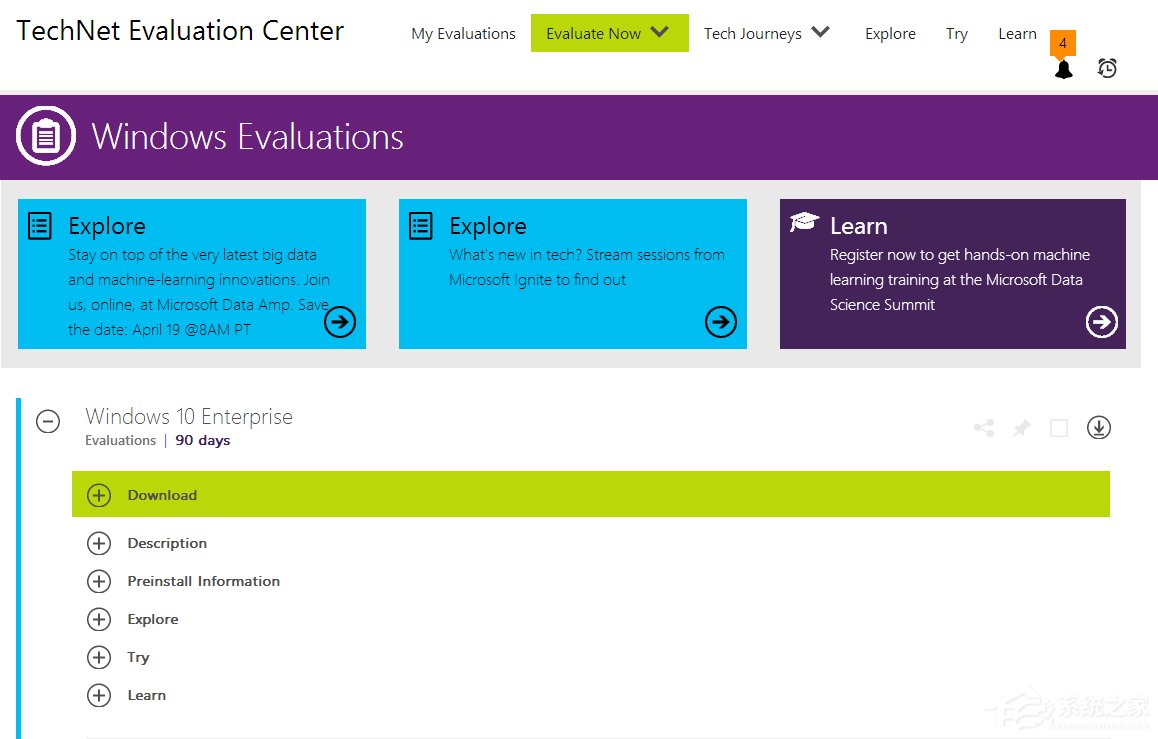The height and width of the screenshot is (739, 1158).
Task: Click arrow on Data Science Summit card
Action: point(1102,322)
